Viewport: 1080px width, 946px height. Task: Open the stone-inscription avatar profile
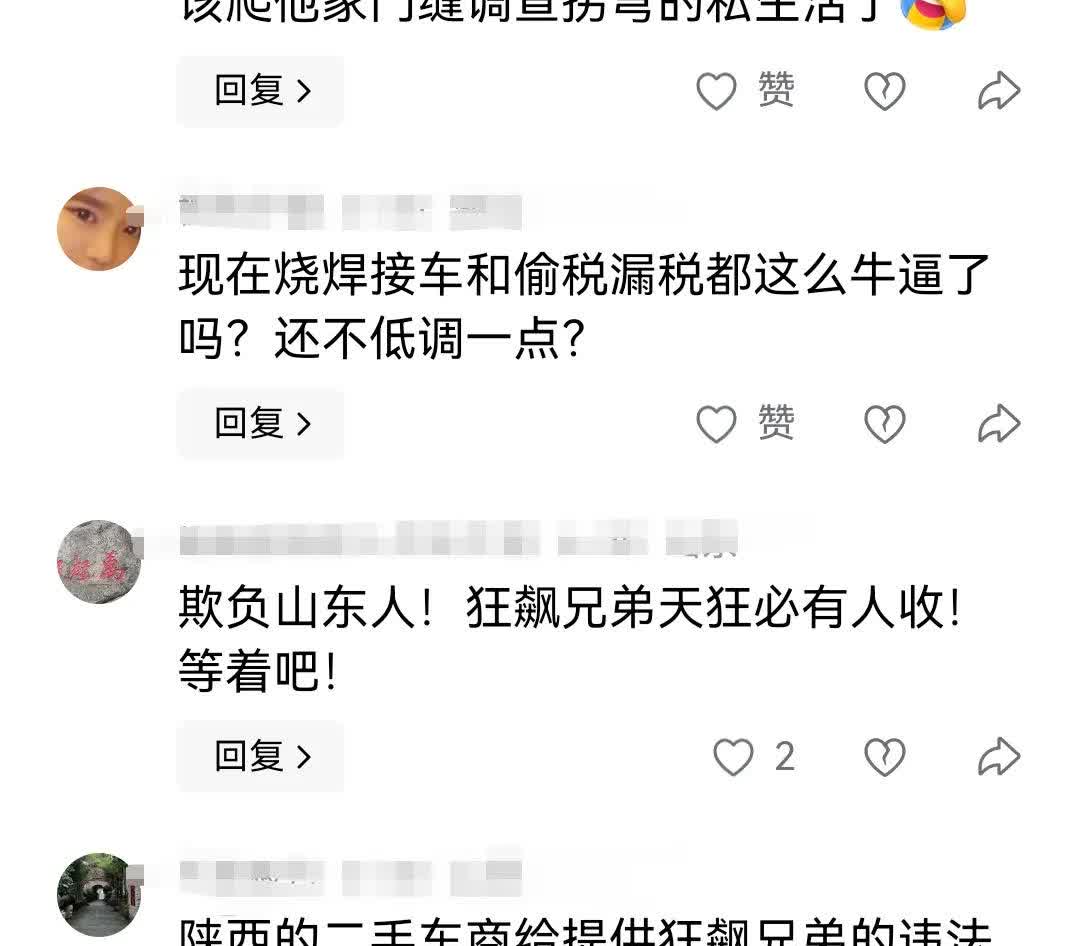98,562
